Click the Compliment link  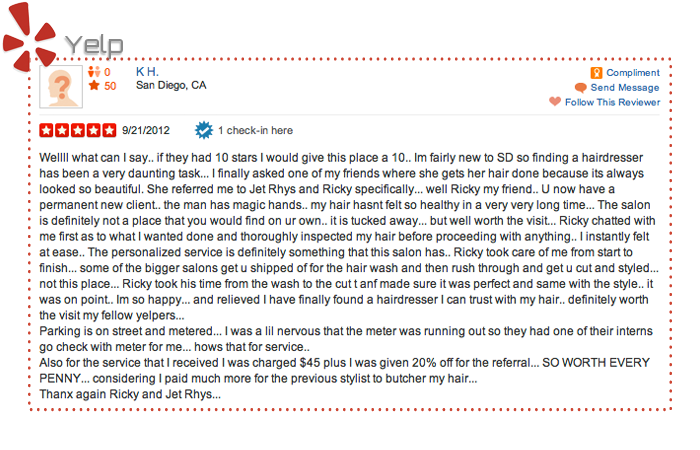[633, 73]
